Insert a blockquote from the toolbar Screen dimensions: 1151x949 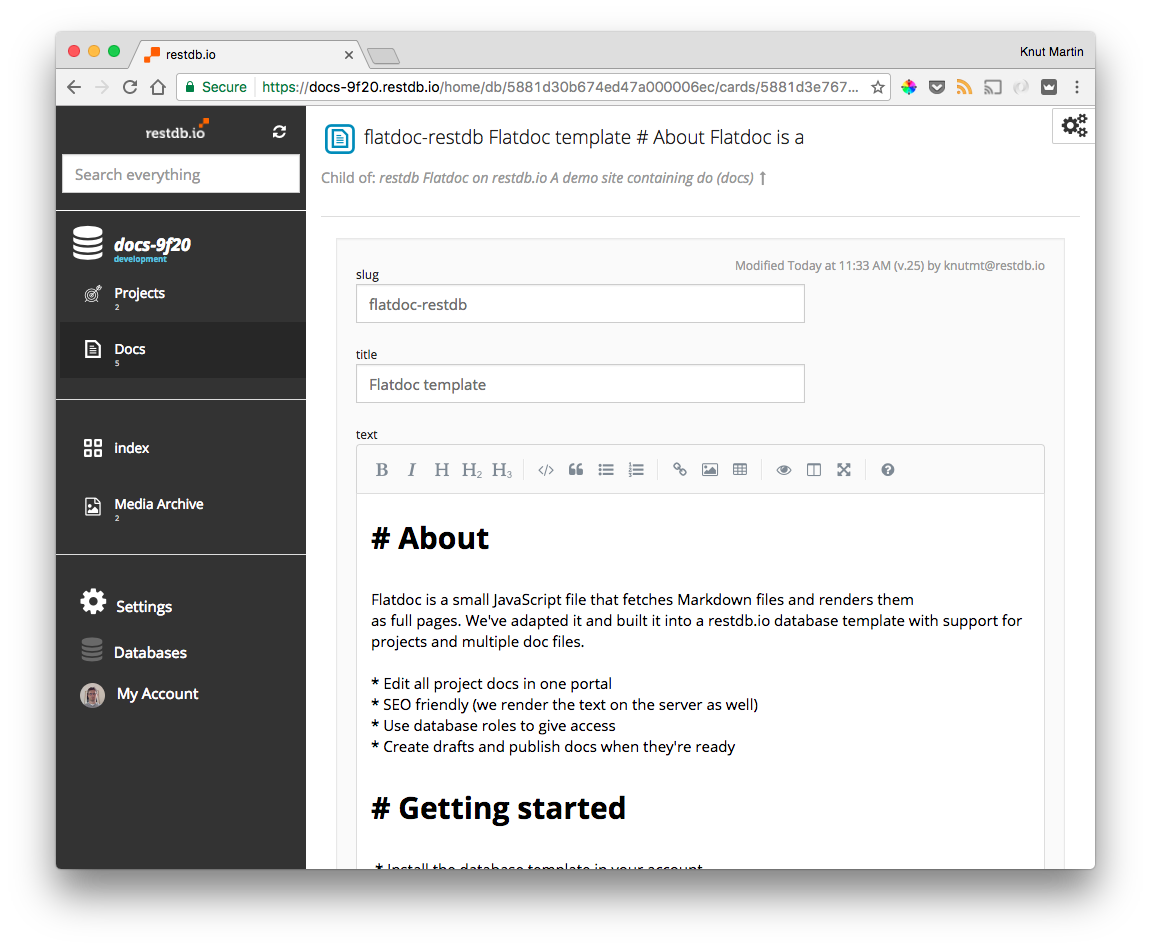point(576,470)
